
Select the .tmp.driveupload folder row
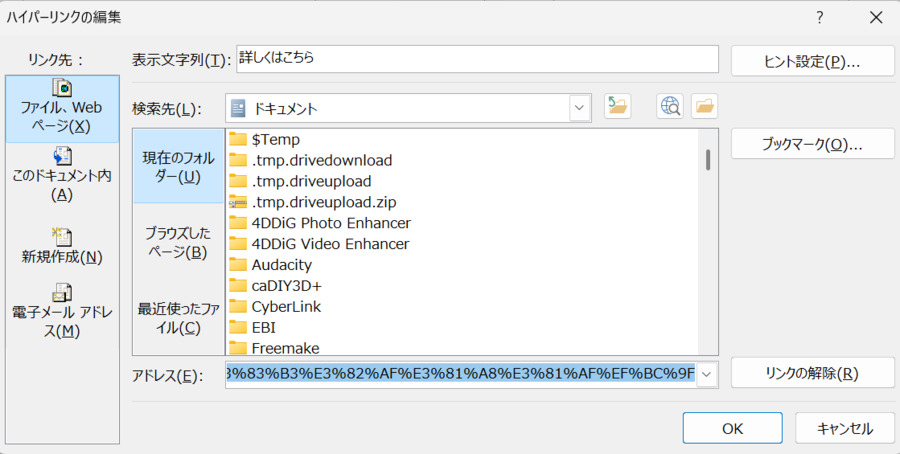point(300,181)
